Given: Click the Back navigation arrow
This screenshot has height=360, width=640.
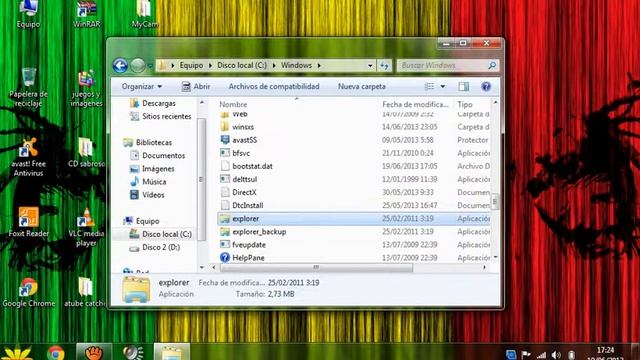Looking at the screenshot, I should [x=120, y=65].
